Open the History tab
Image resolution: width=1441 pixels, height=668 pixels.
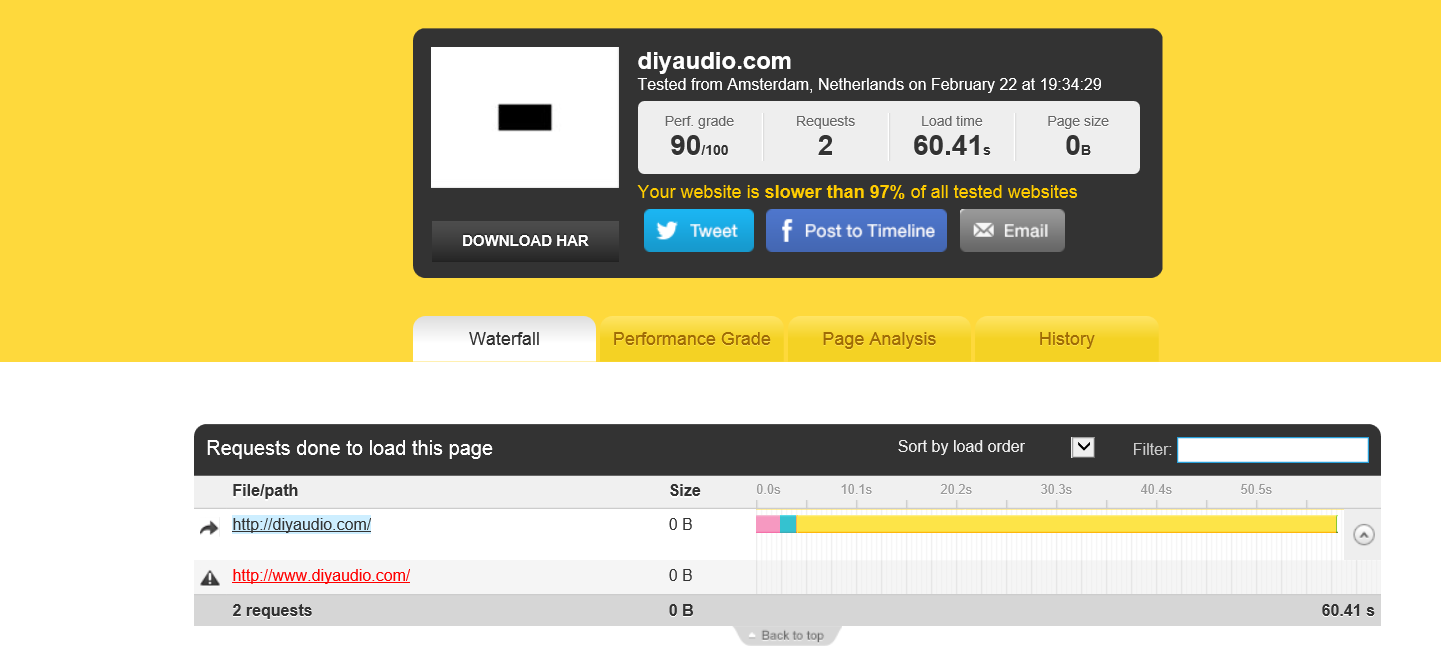(x=1066, y=339)
